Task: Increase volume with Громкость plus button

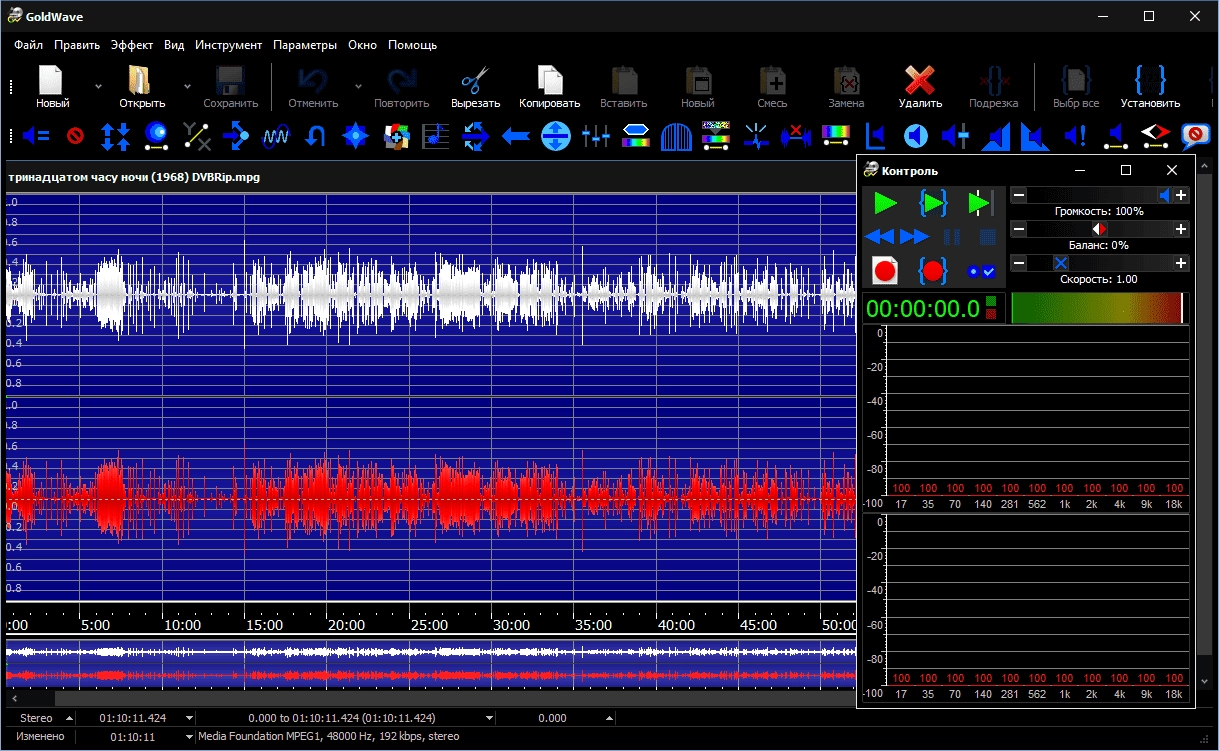Action: (1181, 196)
